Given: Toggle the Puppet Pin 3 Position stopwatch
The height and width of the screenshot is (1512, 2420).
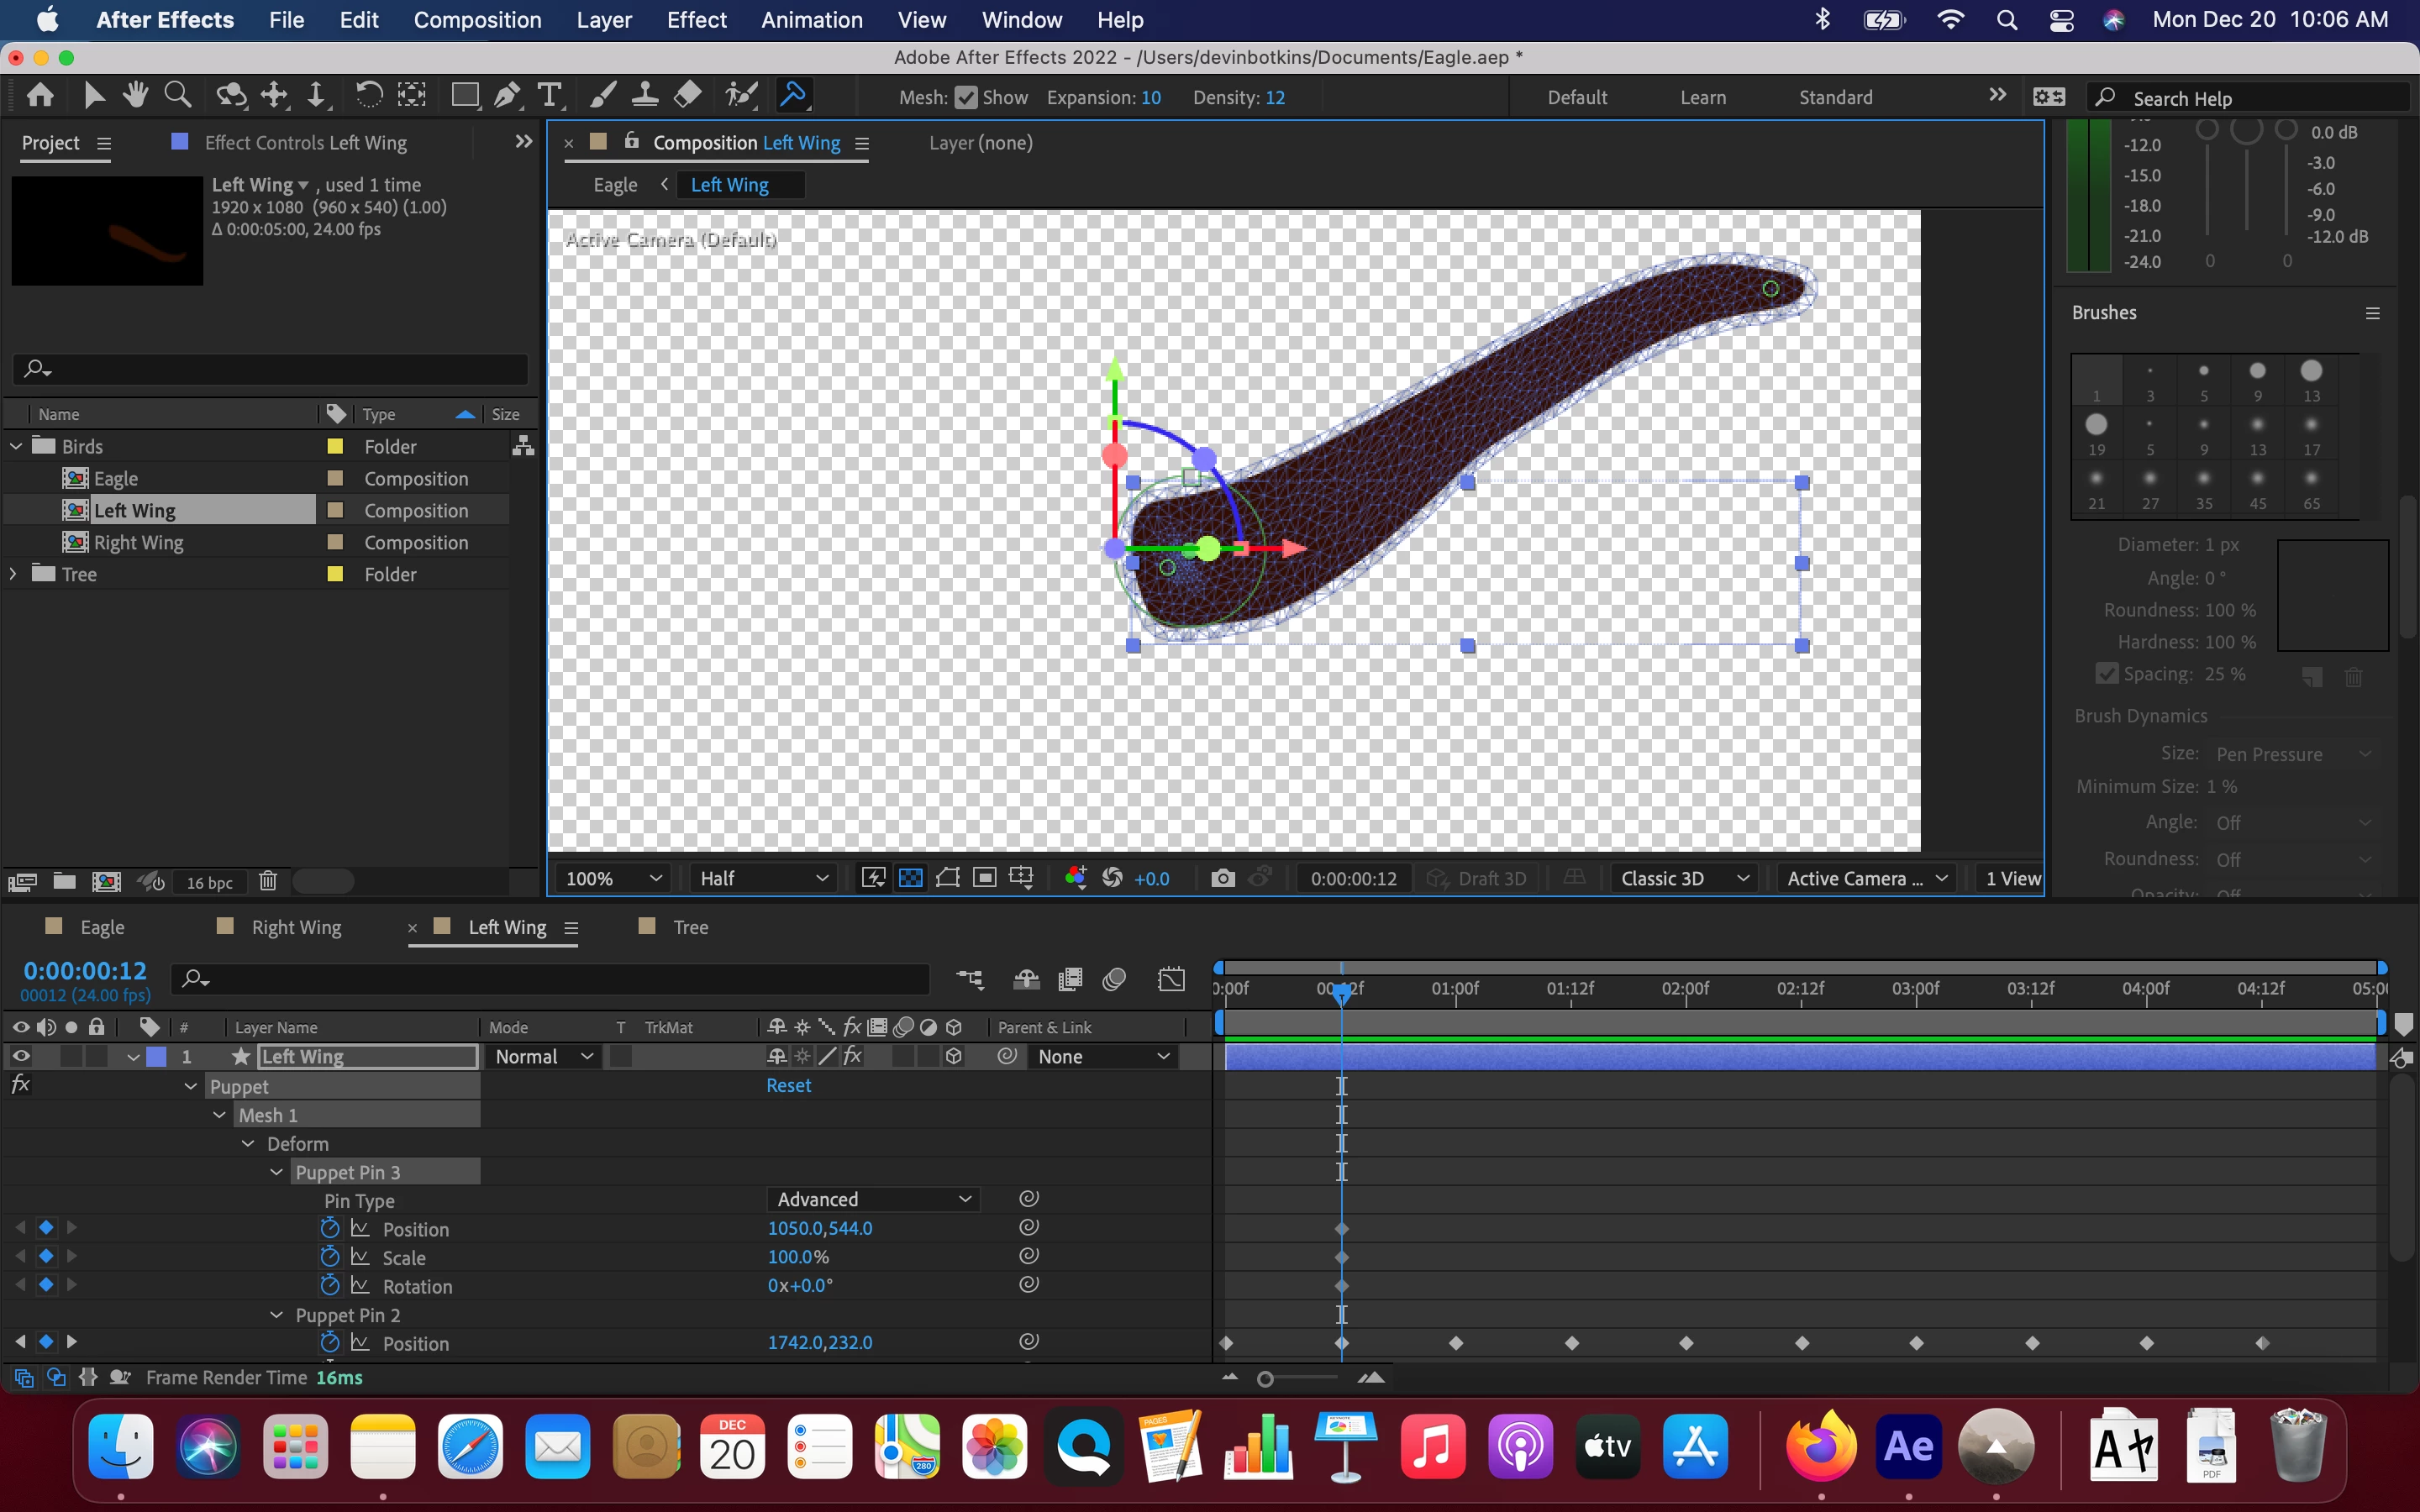Looking at the screenshot, I should pos(330,1228).
